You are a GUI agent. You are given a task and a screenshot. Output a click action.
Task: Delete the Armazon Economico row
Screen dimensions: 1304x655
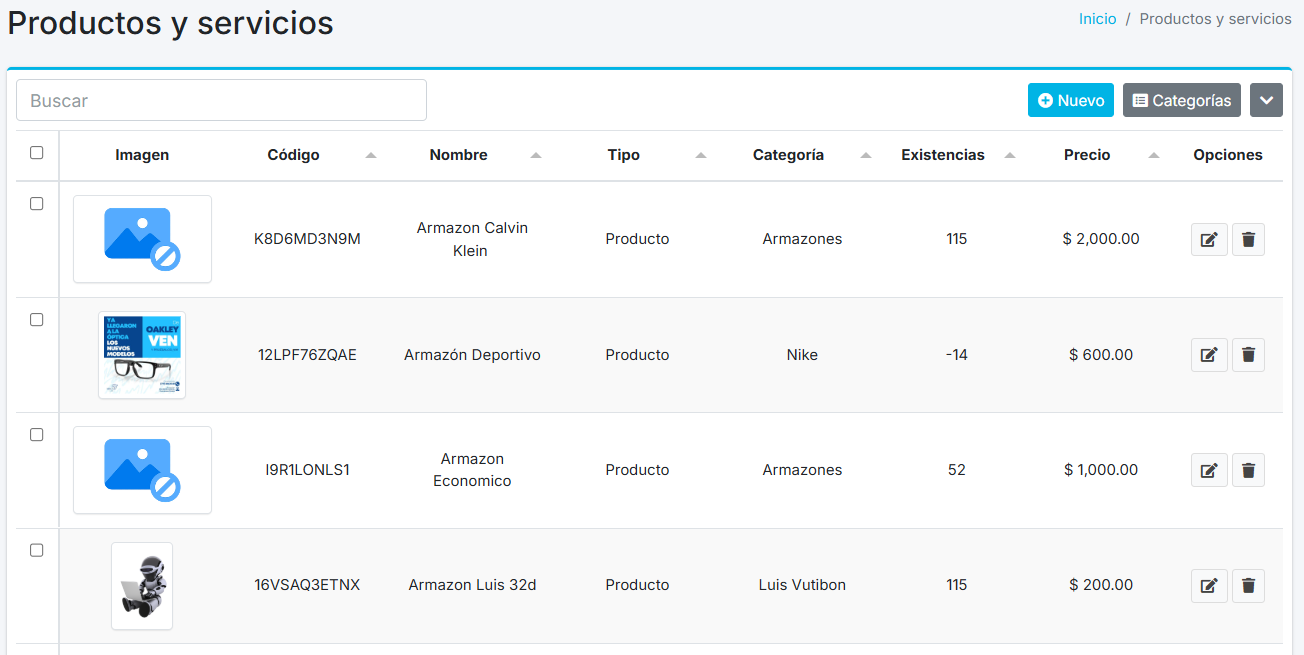(1248, 470)
